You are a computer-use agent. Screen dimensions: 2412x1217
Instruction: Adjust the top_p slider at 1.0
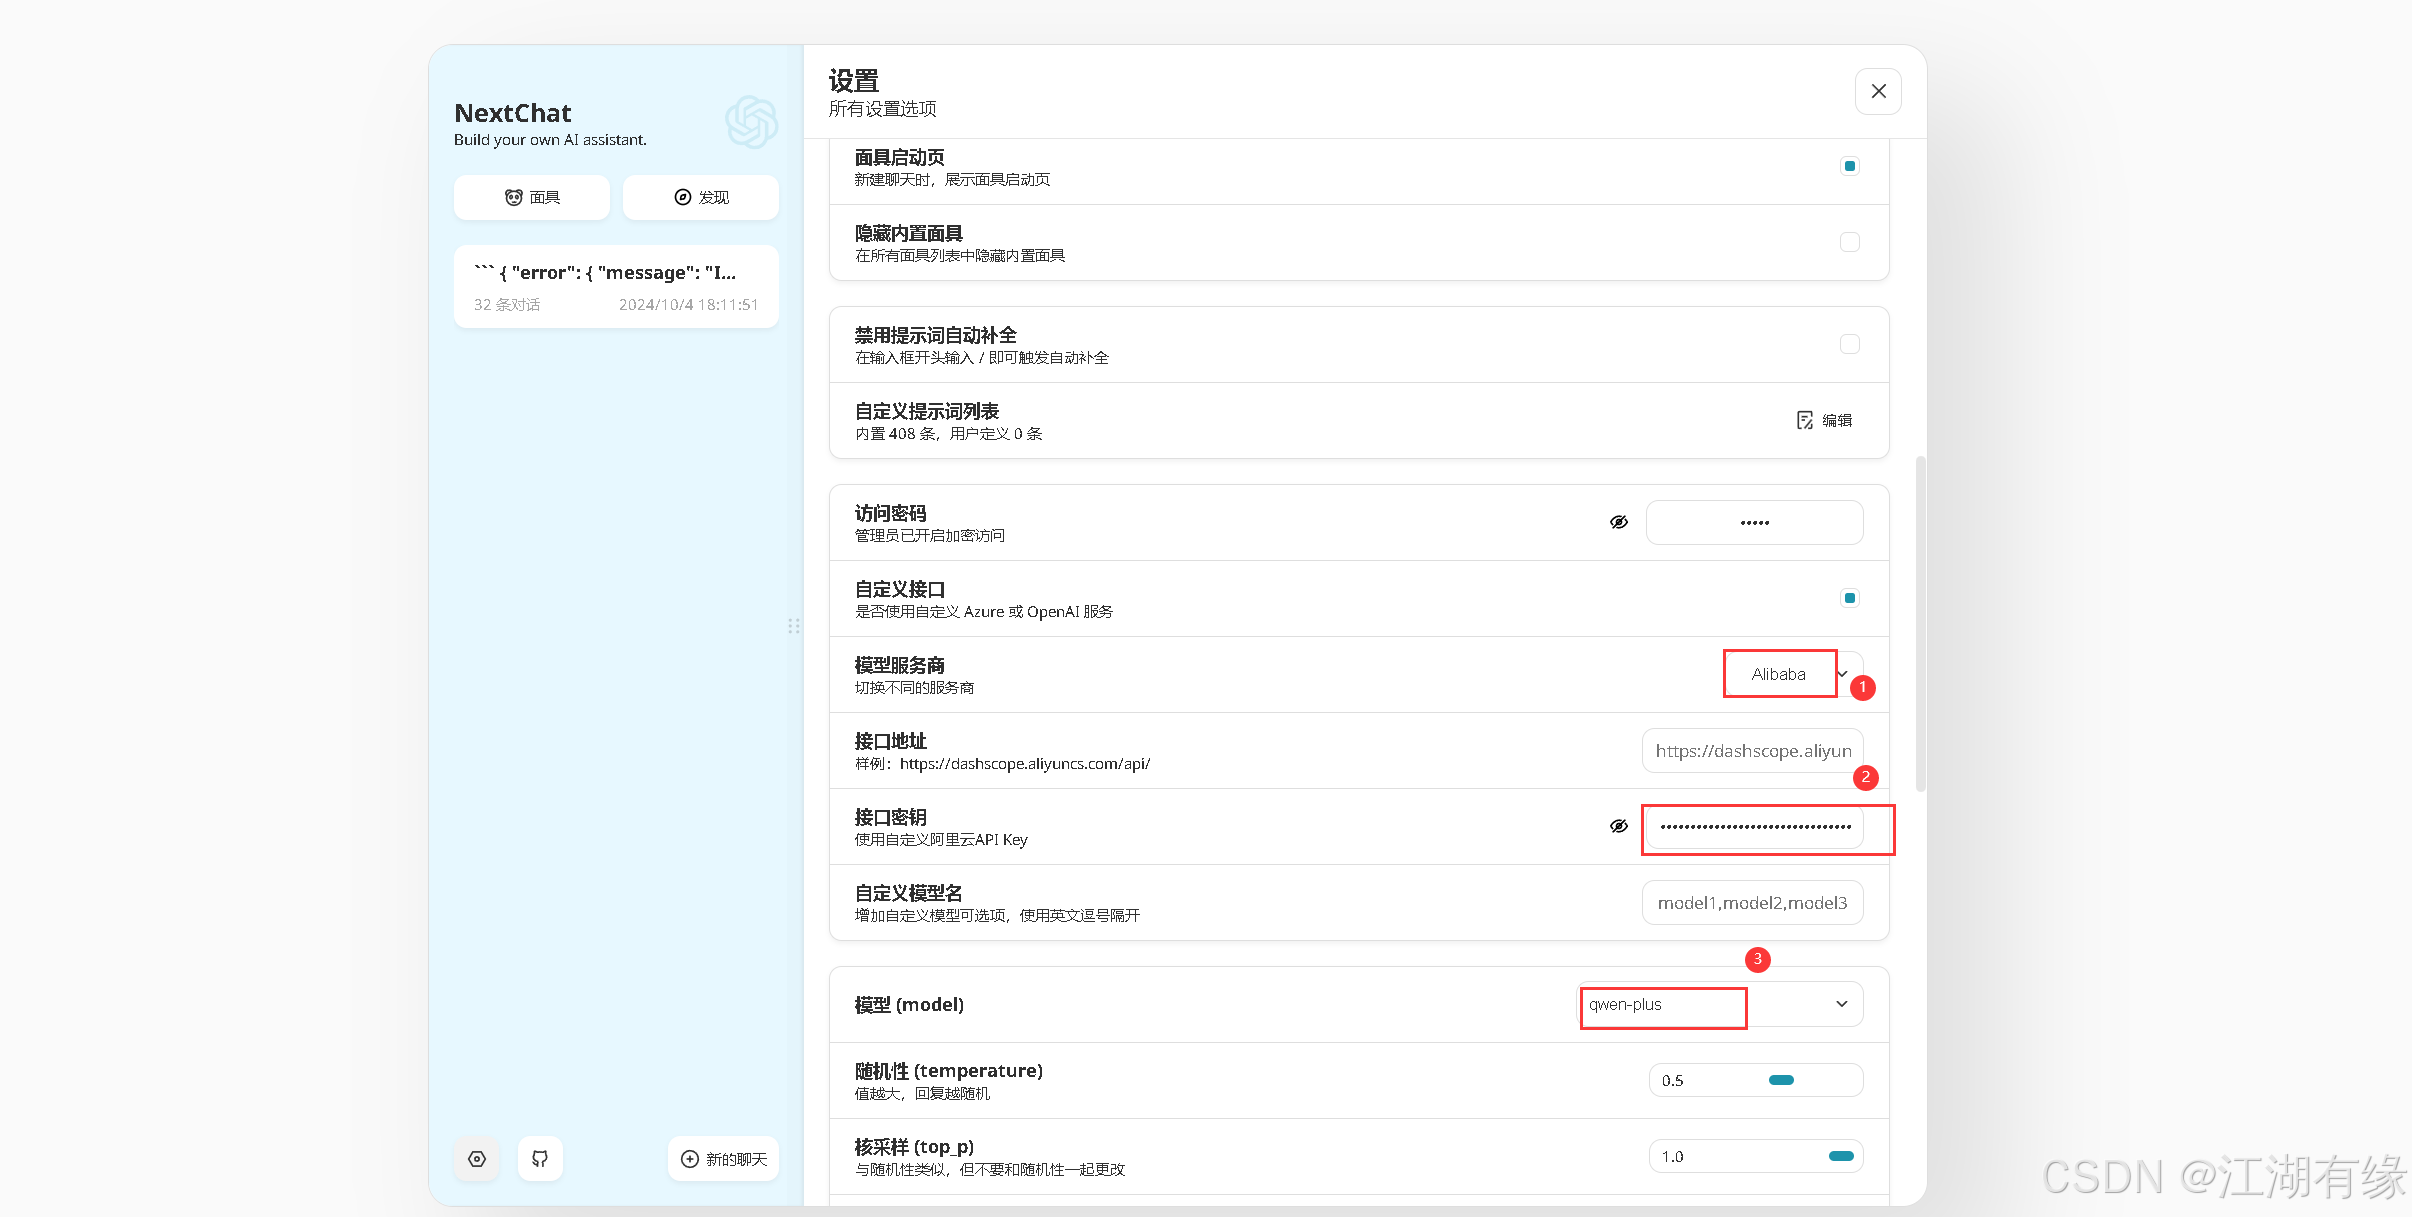pos(1841,1156)
